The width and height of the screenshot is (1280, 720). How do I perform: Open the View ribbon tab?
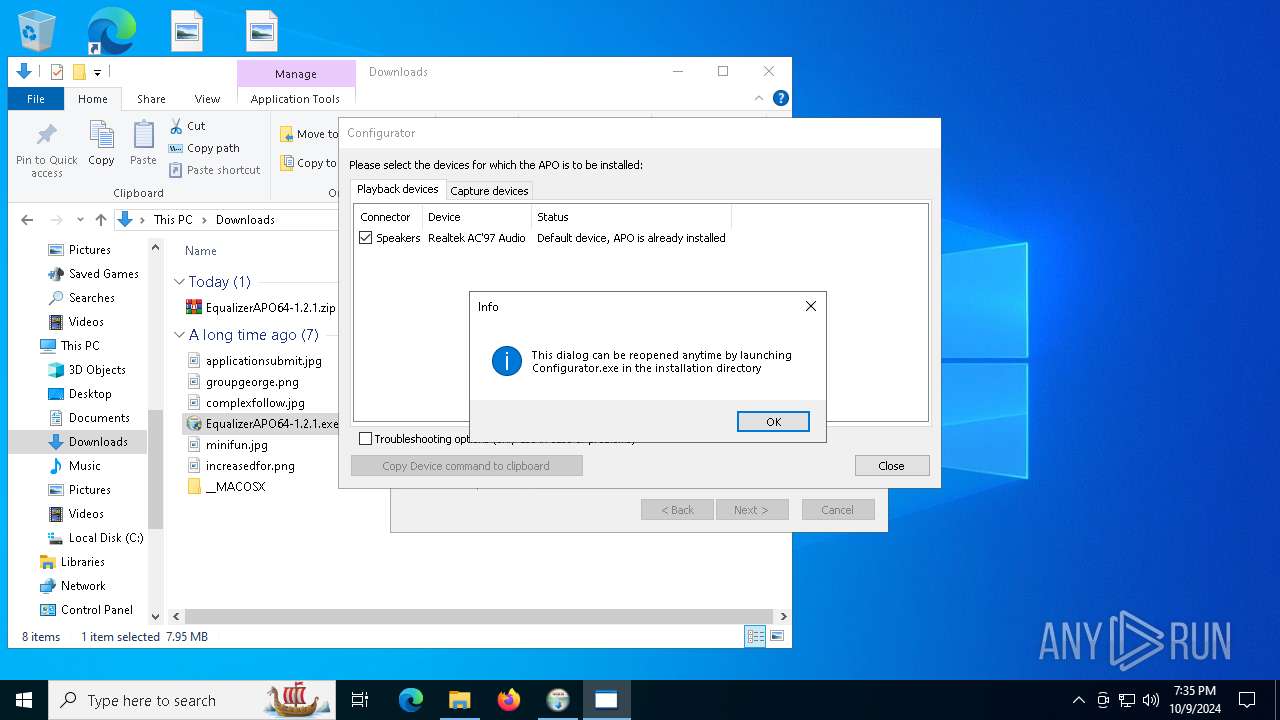pyautogui.click(x=207, y=99)
